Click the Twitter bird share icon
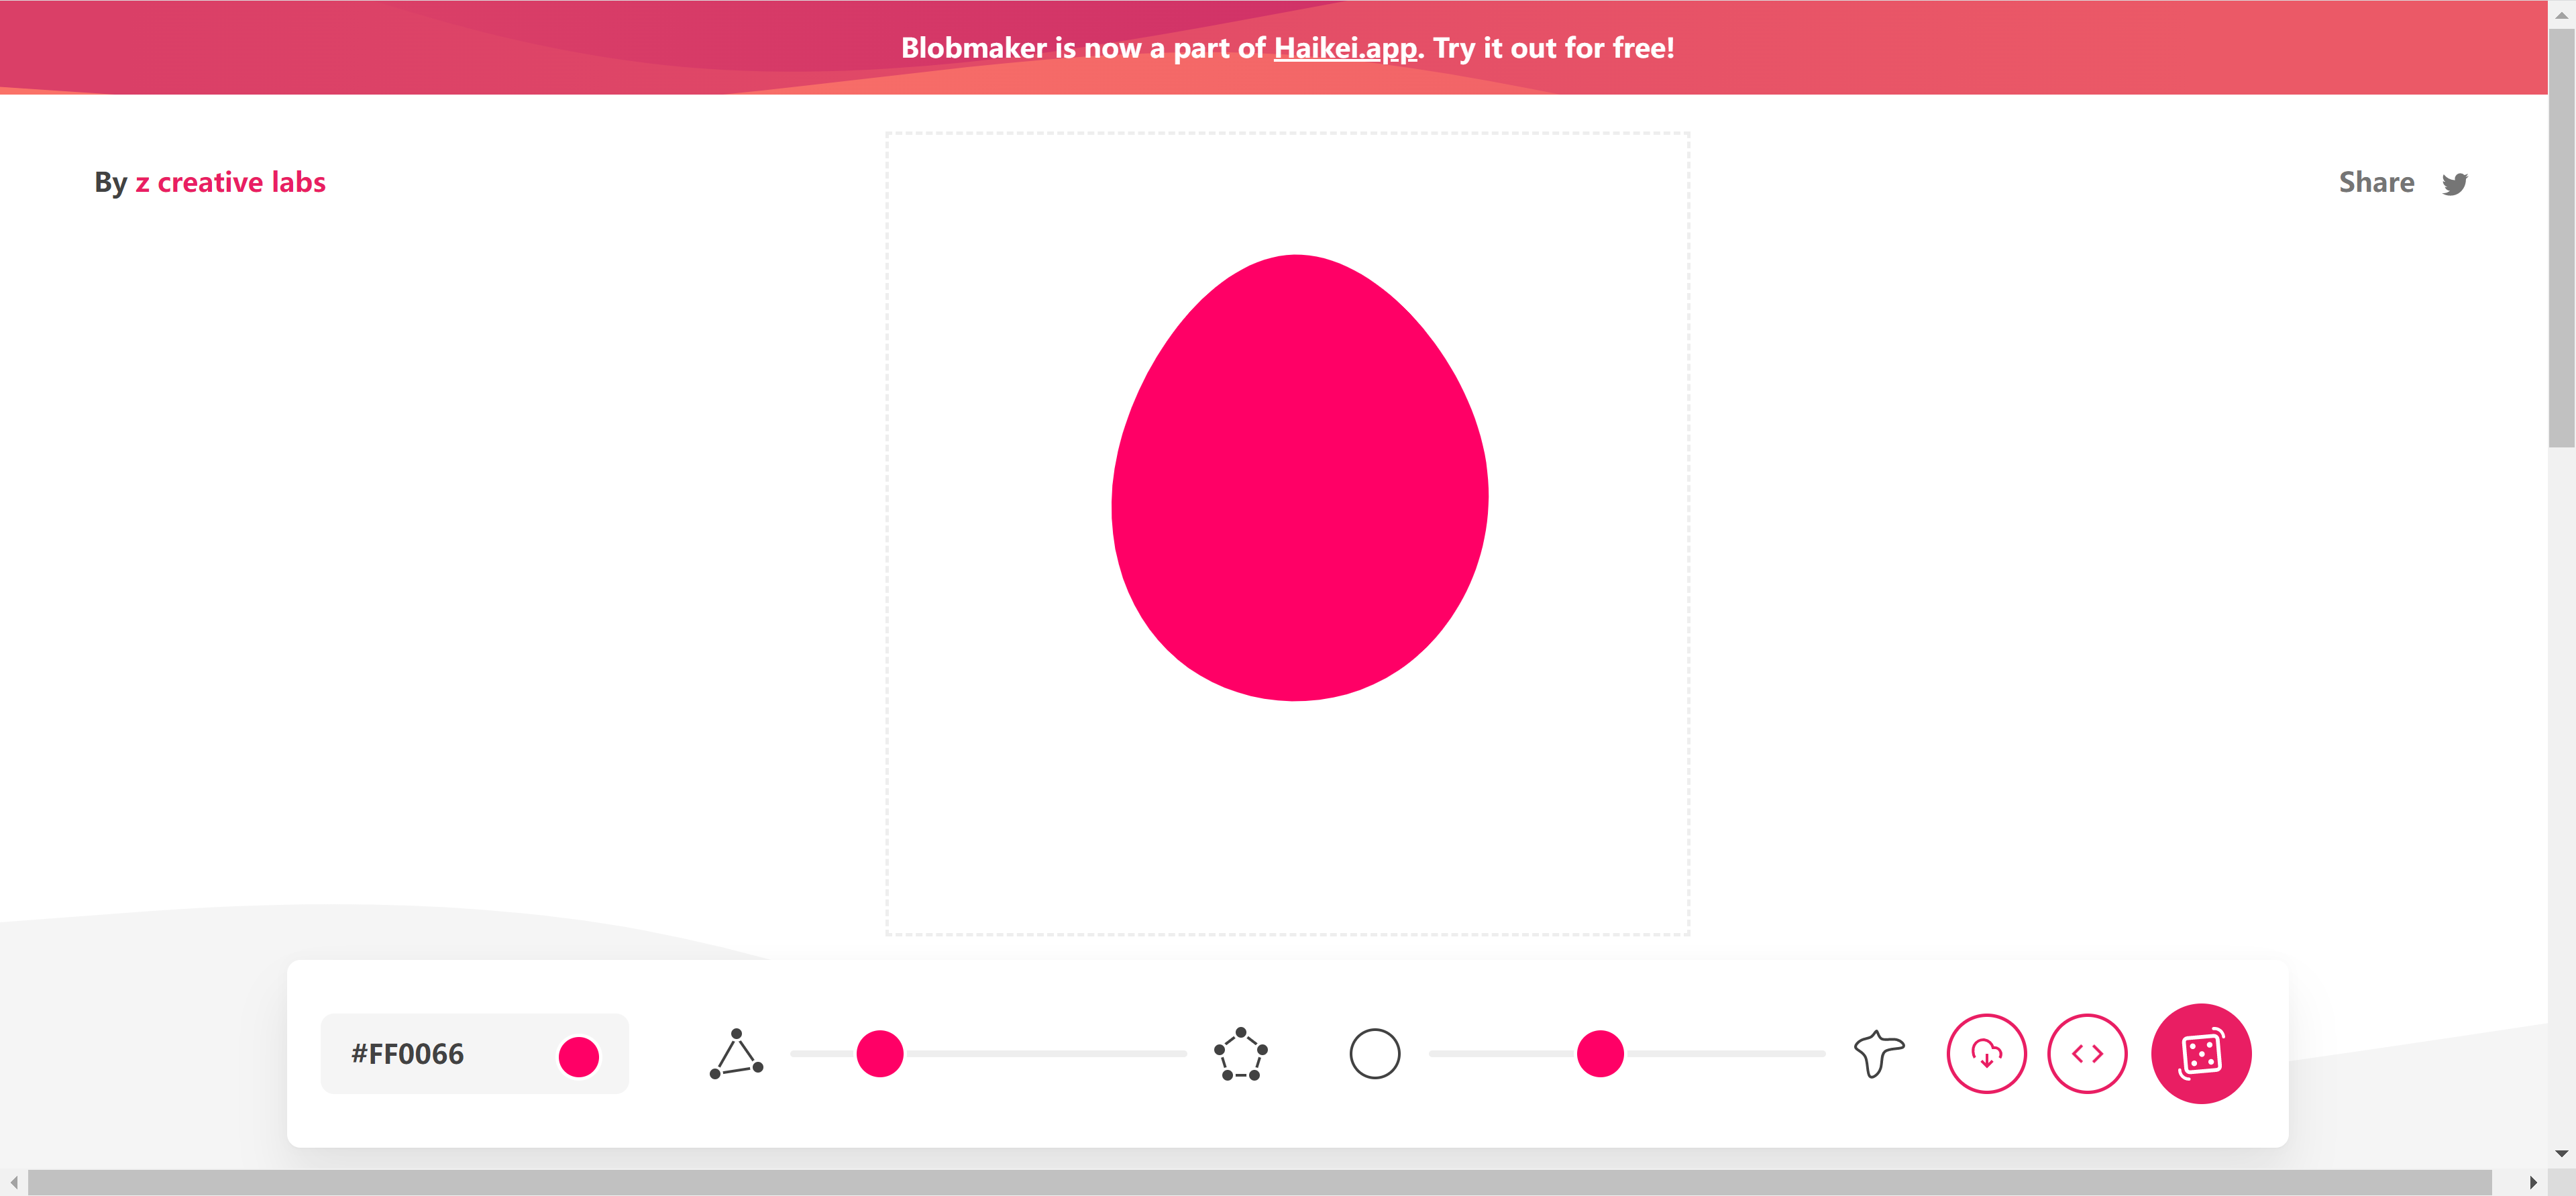The width and height of the screenshot is (2576, 1196). tap(2454, 184)
